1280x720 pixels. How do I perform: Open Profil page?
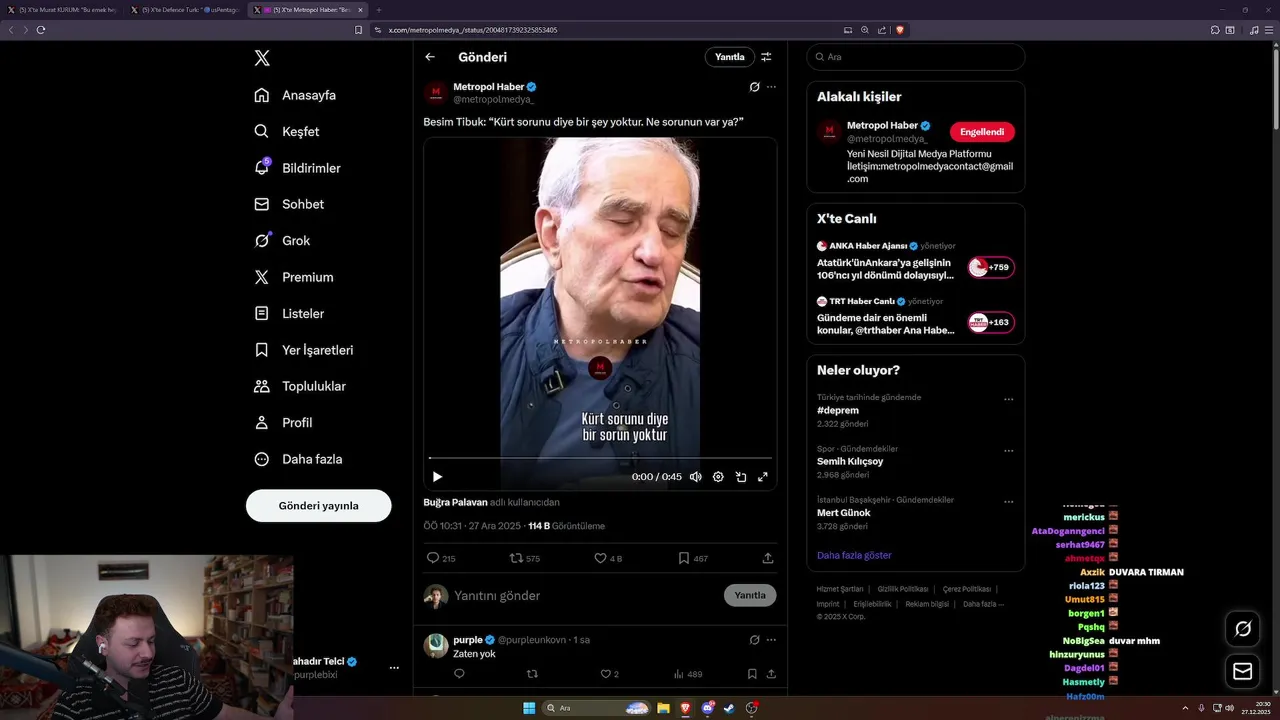[283, 422]
